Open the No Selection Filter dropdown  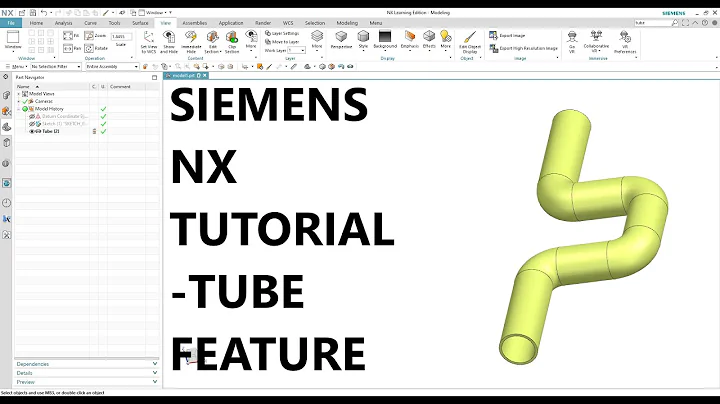click(56, 67)
